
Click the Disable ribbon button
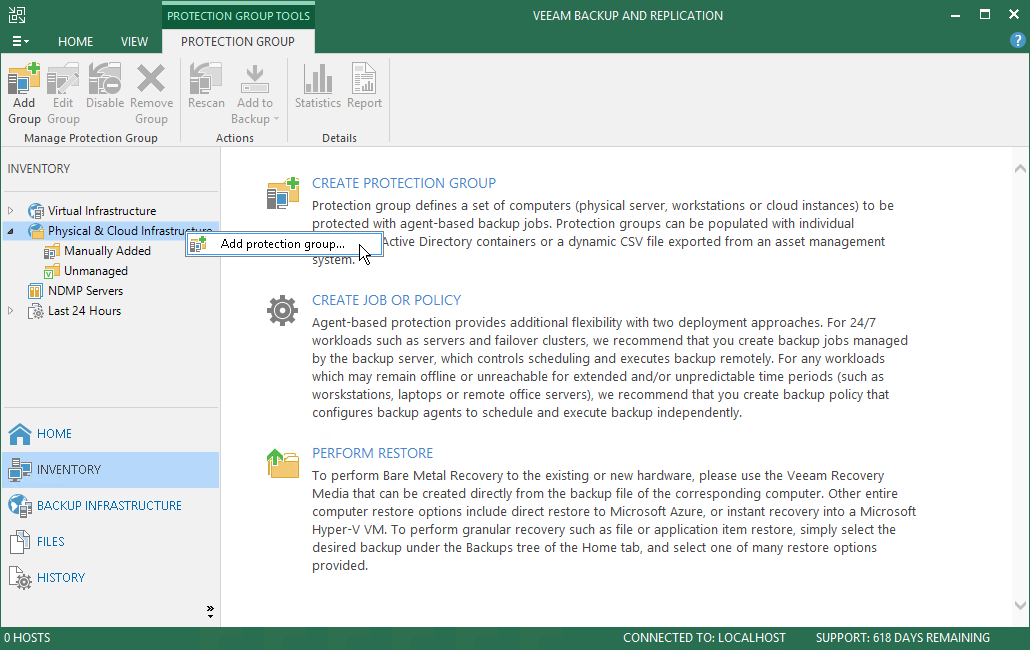(104, 86)
